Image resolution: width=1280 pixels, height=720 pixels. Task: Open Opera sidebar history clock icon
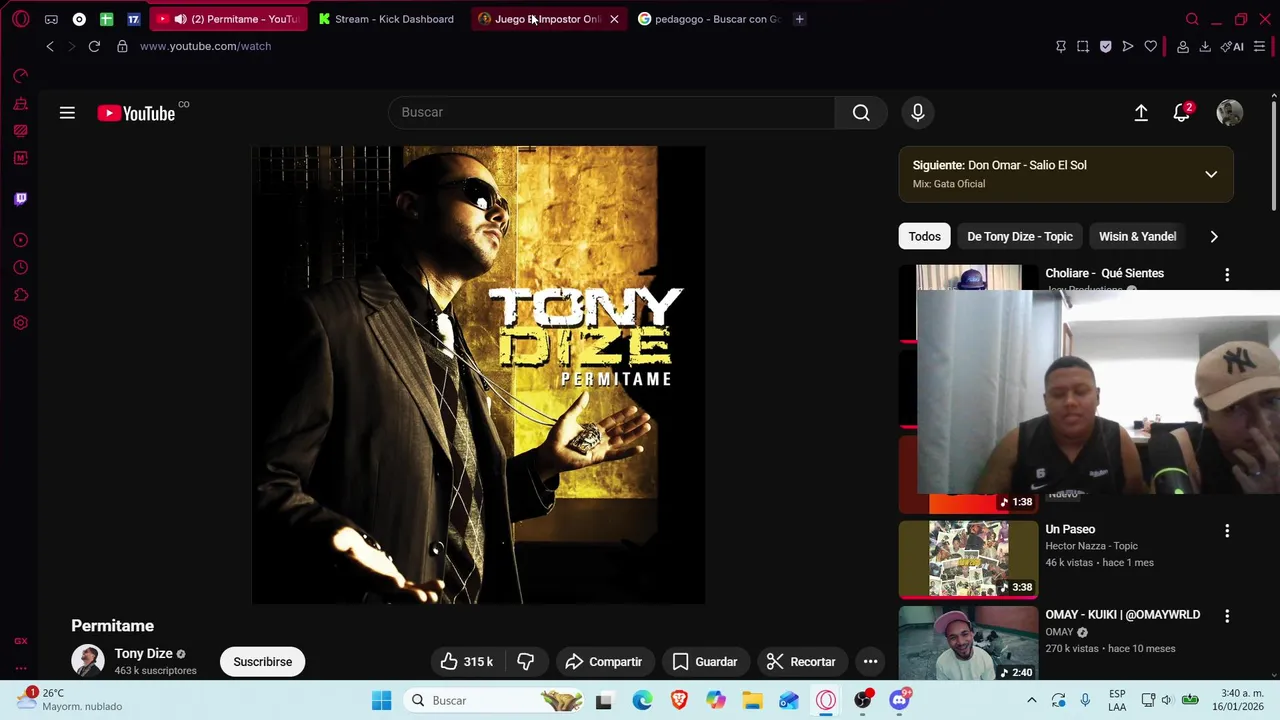tap(20, 268)
